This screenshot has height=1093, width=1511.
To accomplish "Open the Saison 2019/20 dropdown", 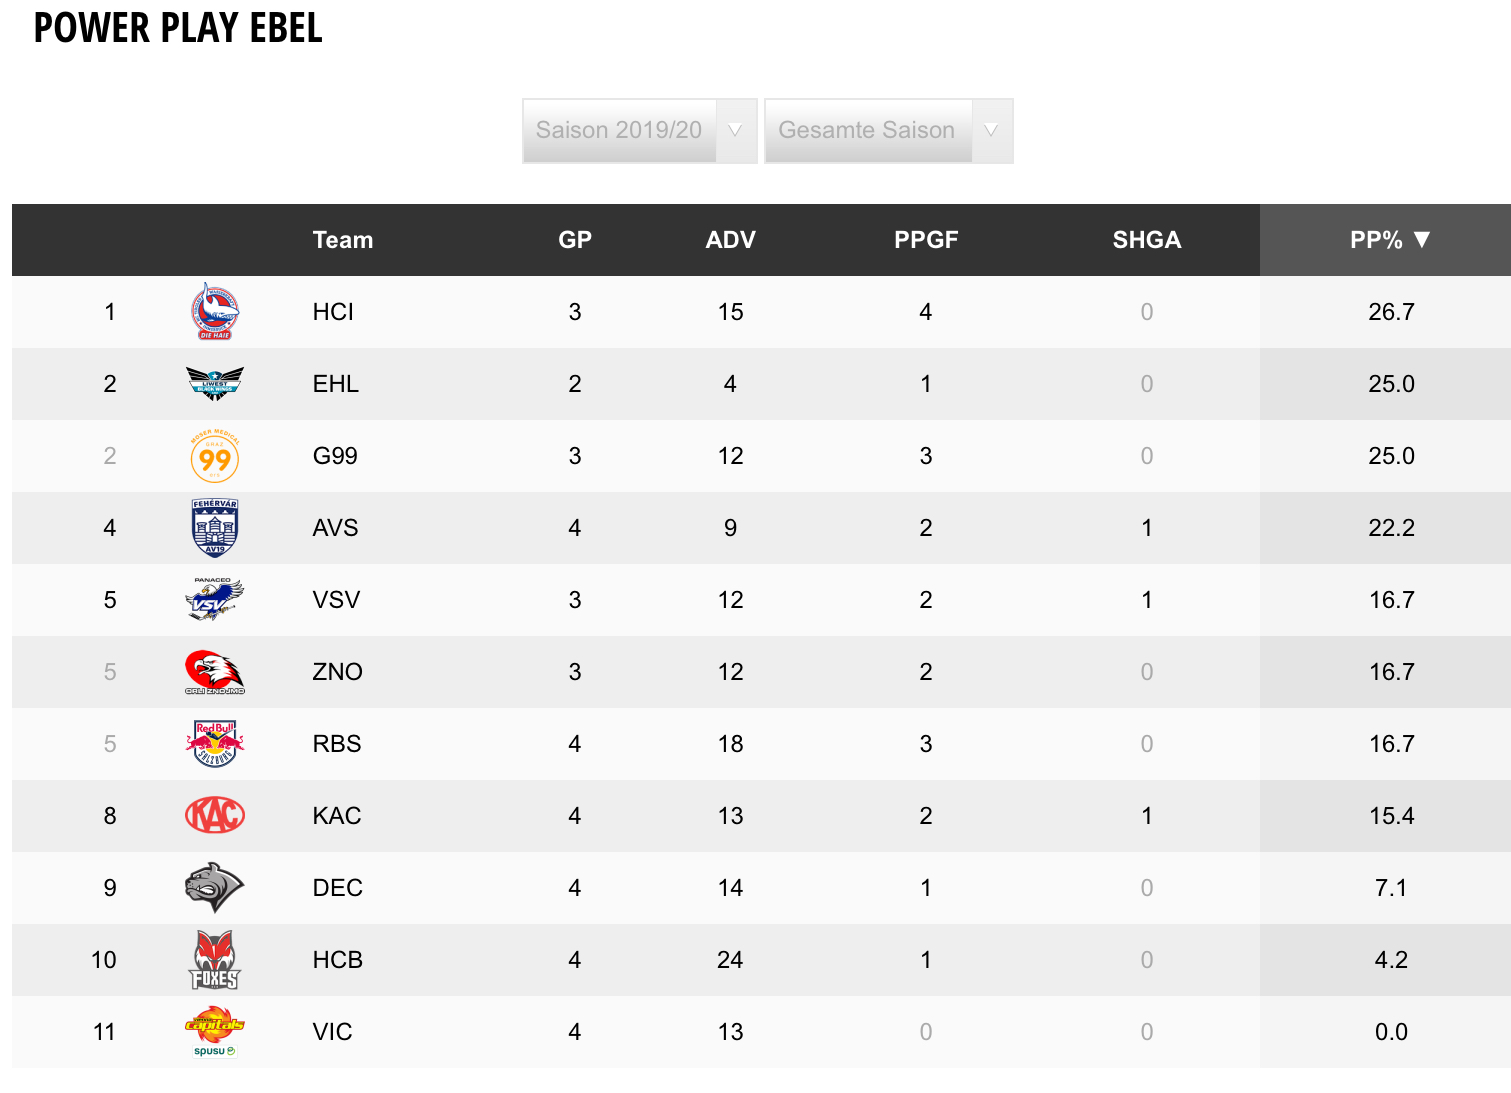I will click(639, 130).
